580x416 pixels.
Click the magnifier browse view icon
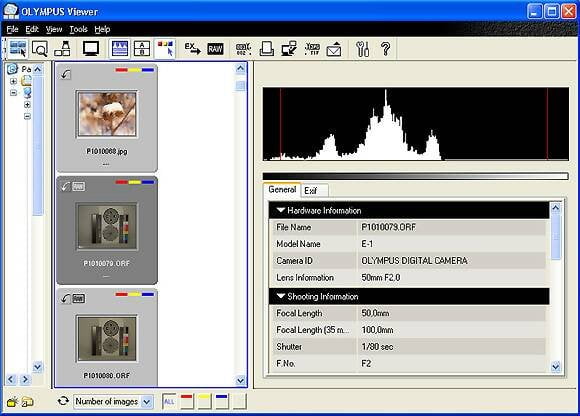tap(40, 49)
